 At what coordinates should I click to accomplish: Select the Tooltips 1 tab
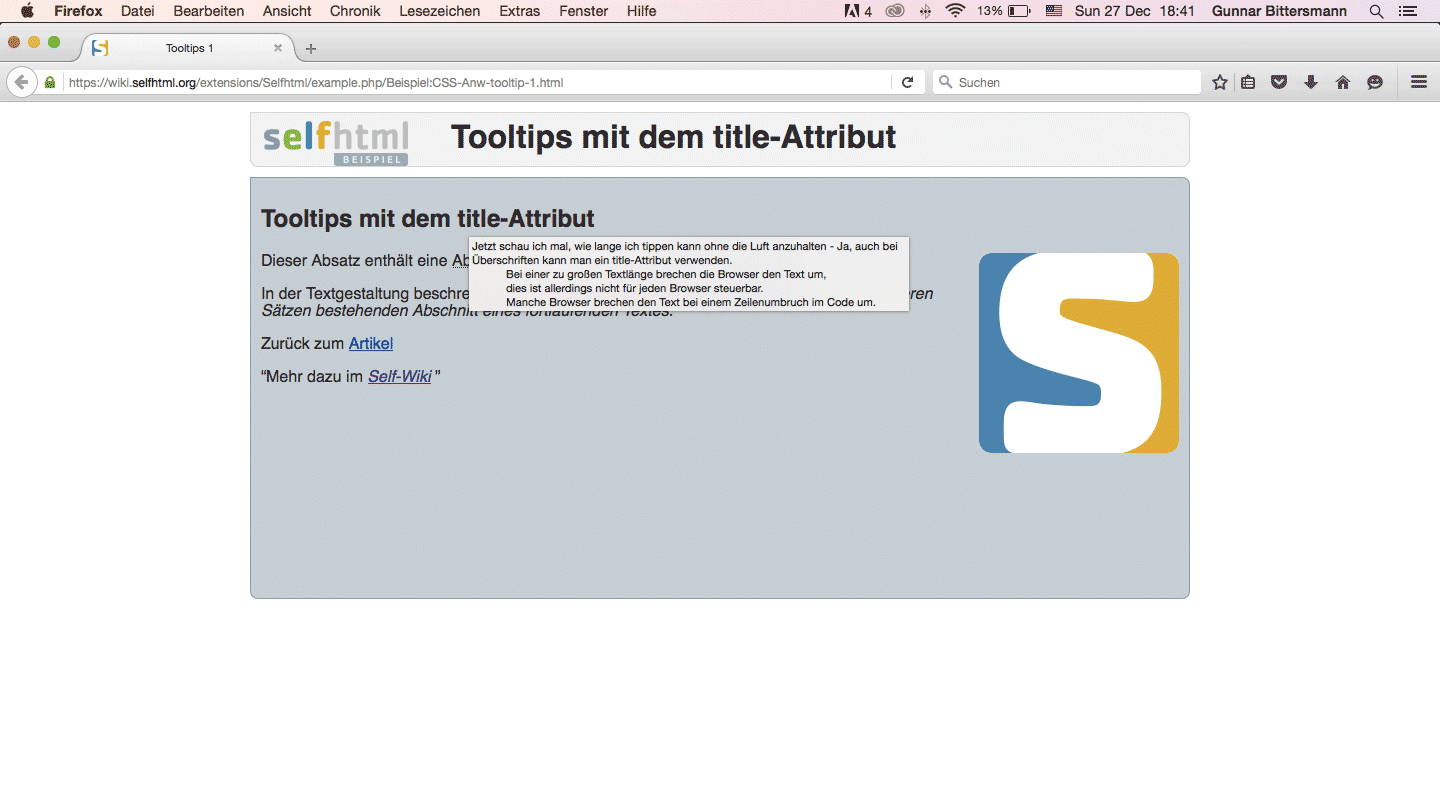188,48
